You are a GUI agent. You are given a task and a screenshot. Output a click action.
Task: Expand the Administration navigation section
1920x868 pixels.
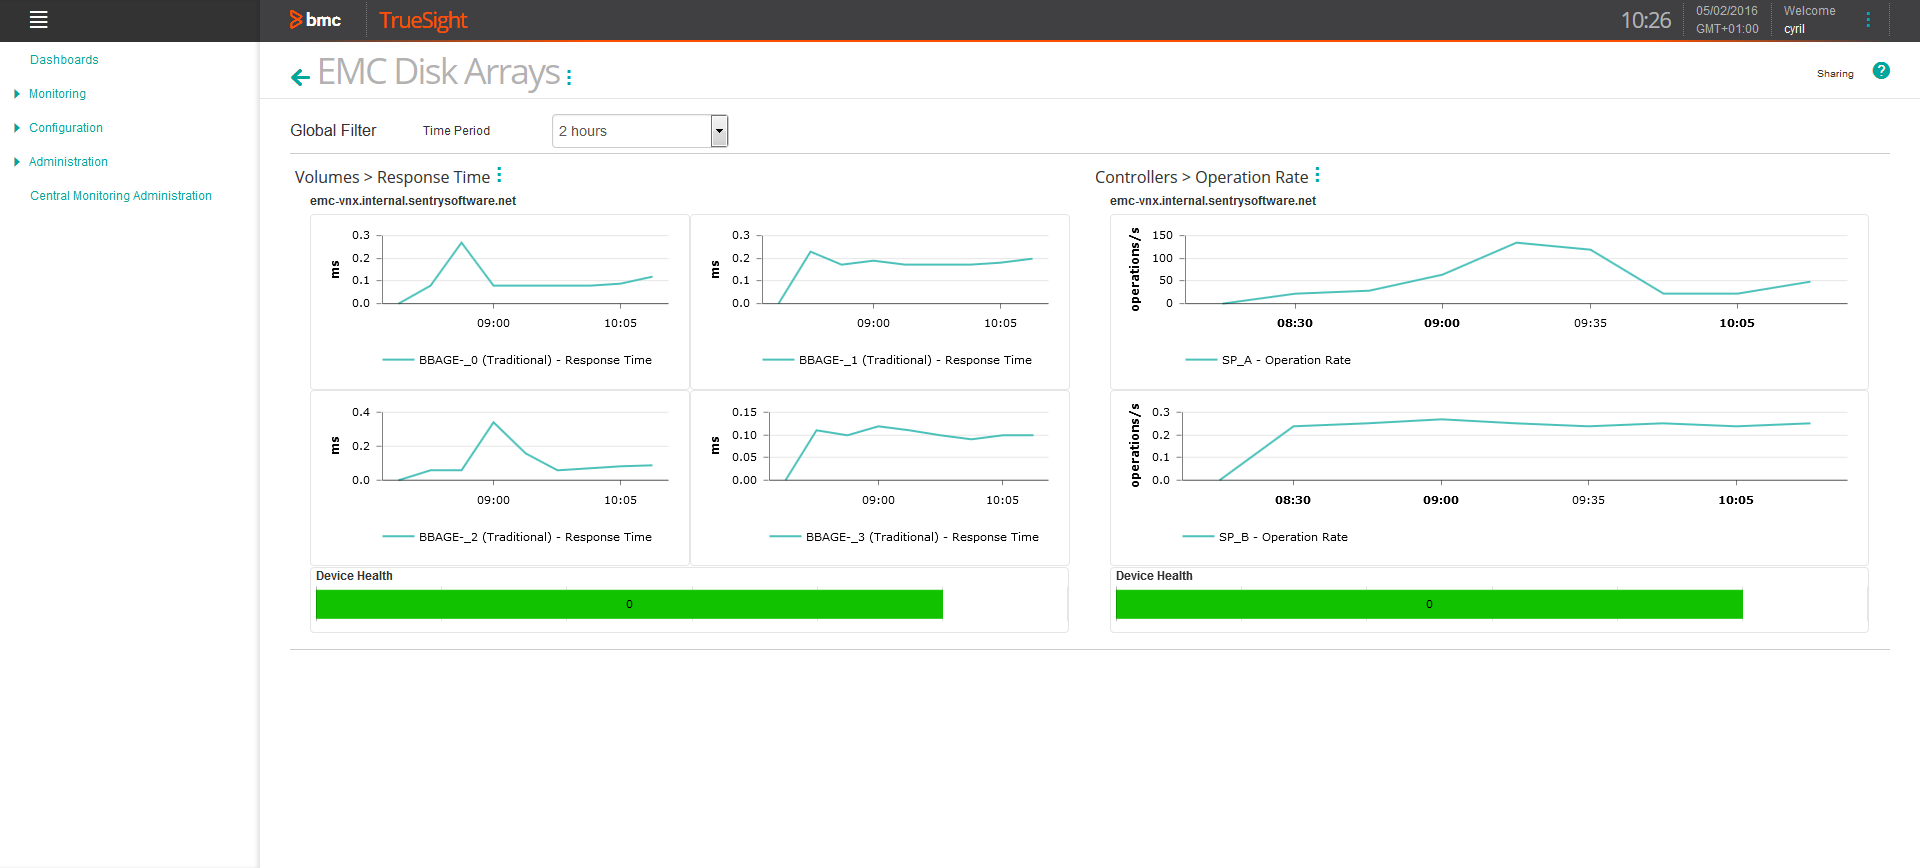click(17, 162)
